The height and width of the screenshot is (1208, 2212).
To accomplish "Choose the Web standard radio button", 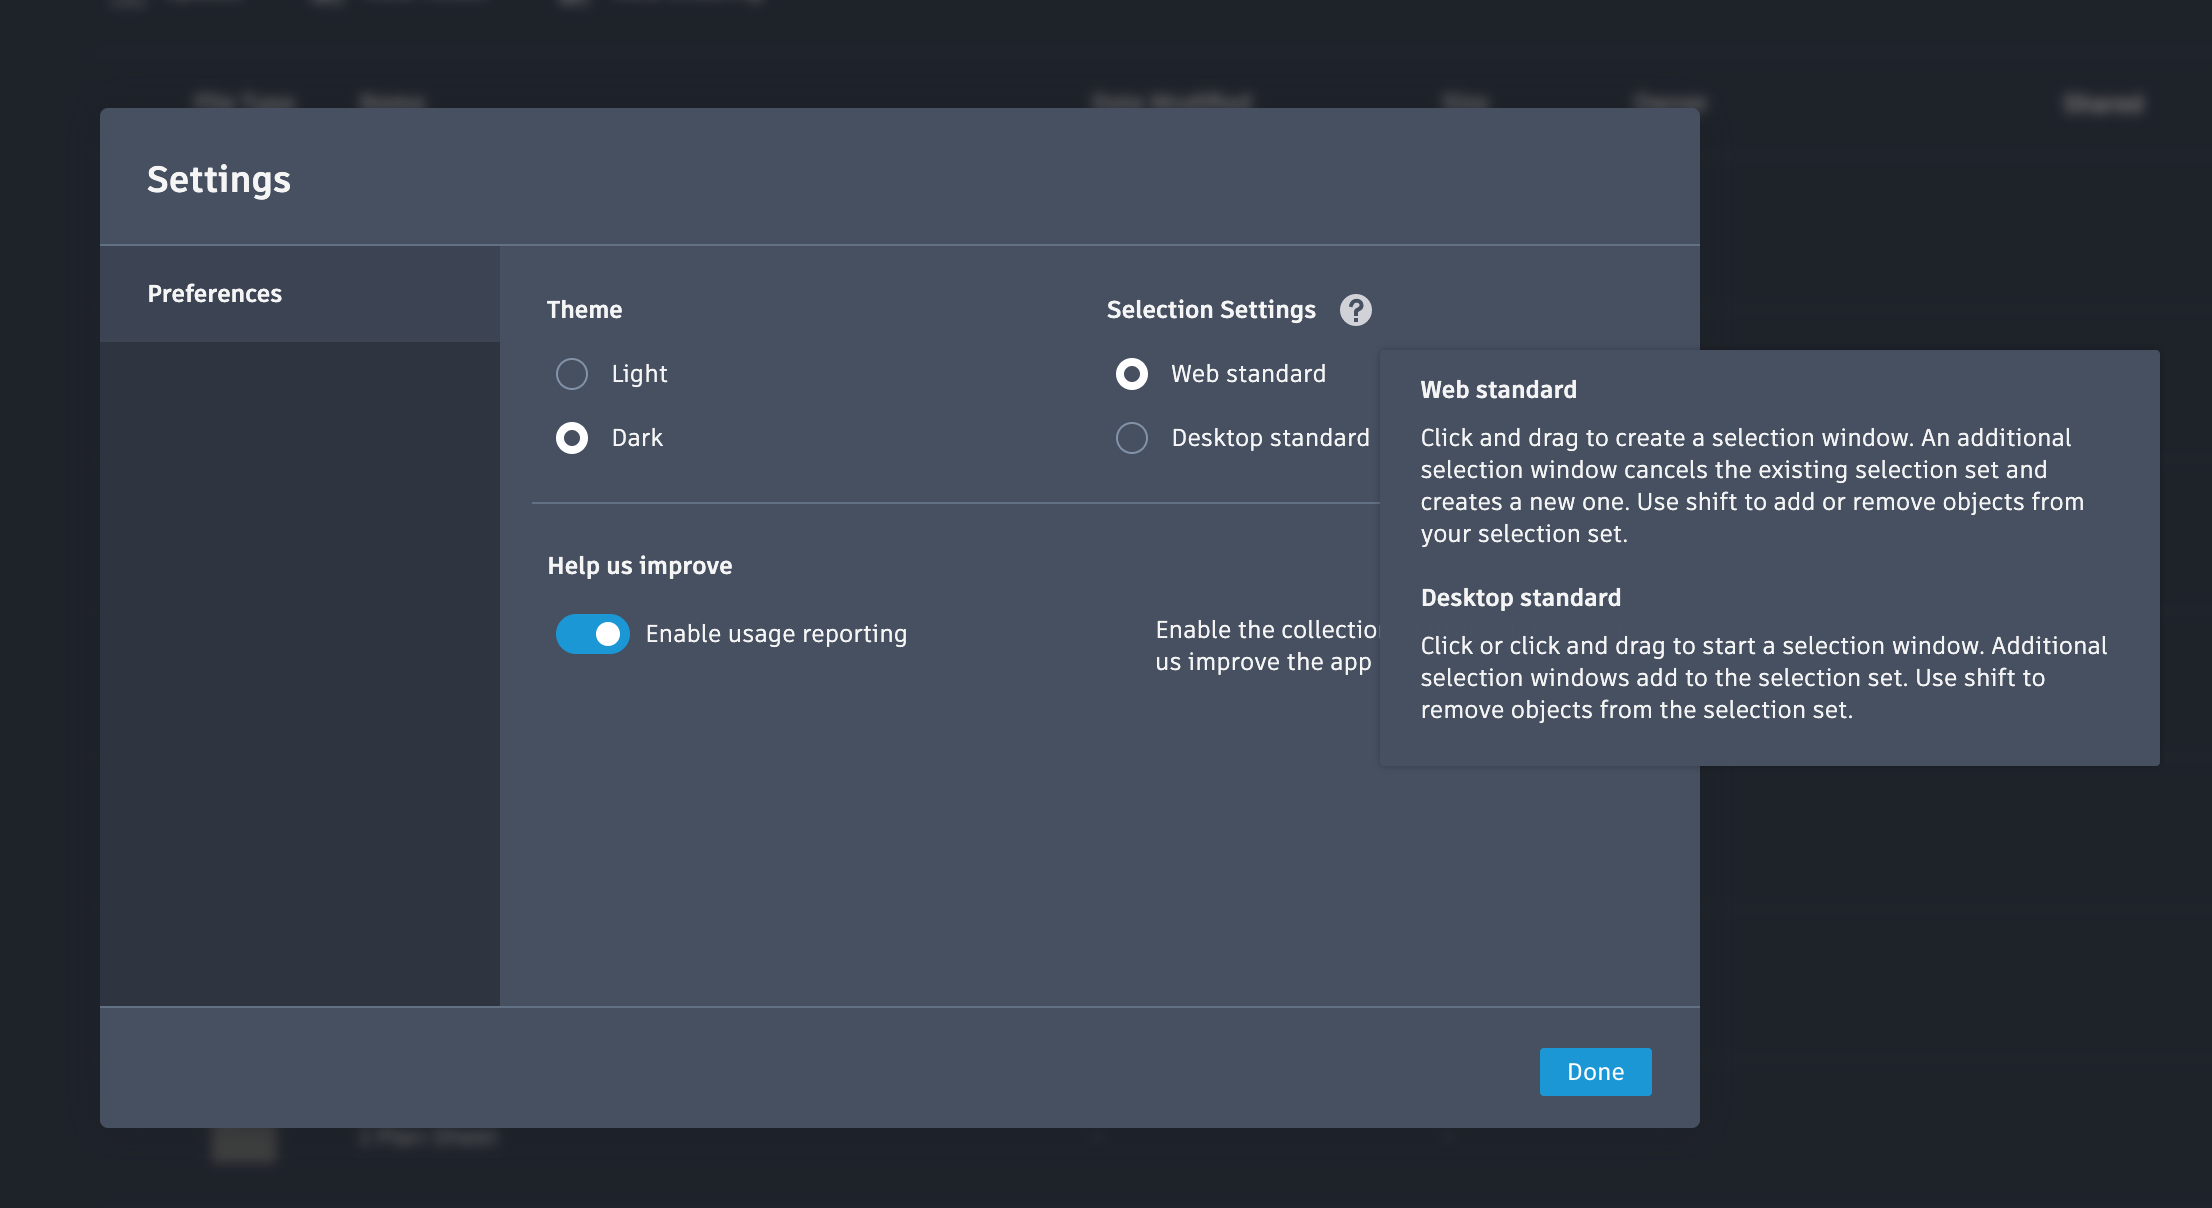I will 1132,374.
